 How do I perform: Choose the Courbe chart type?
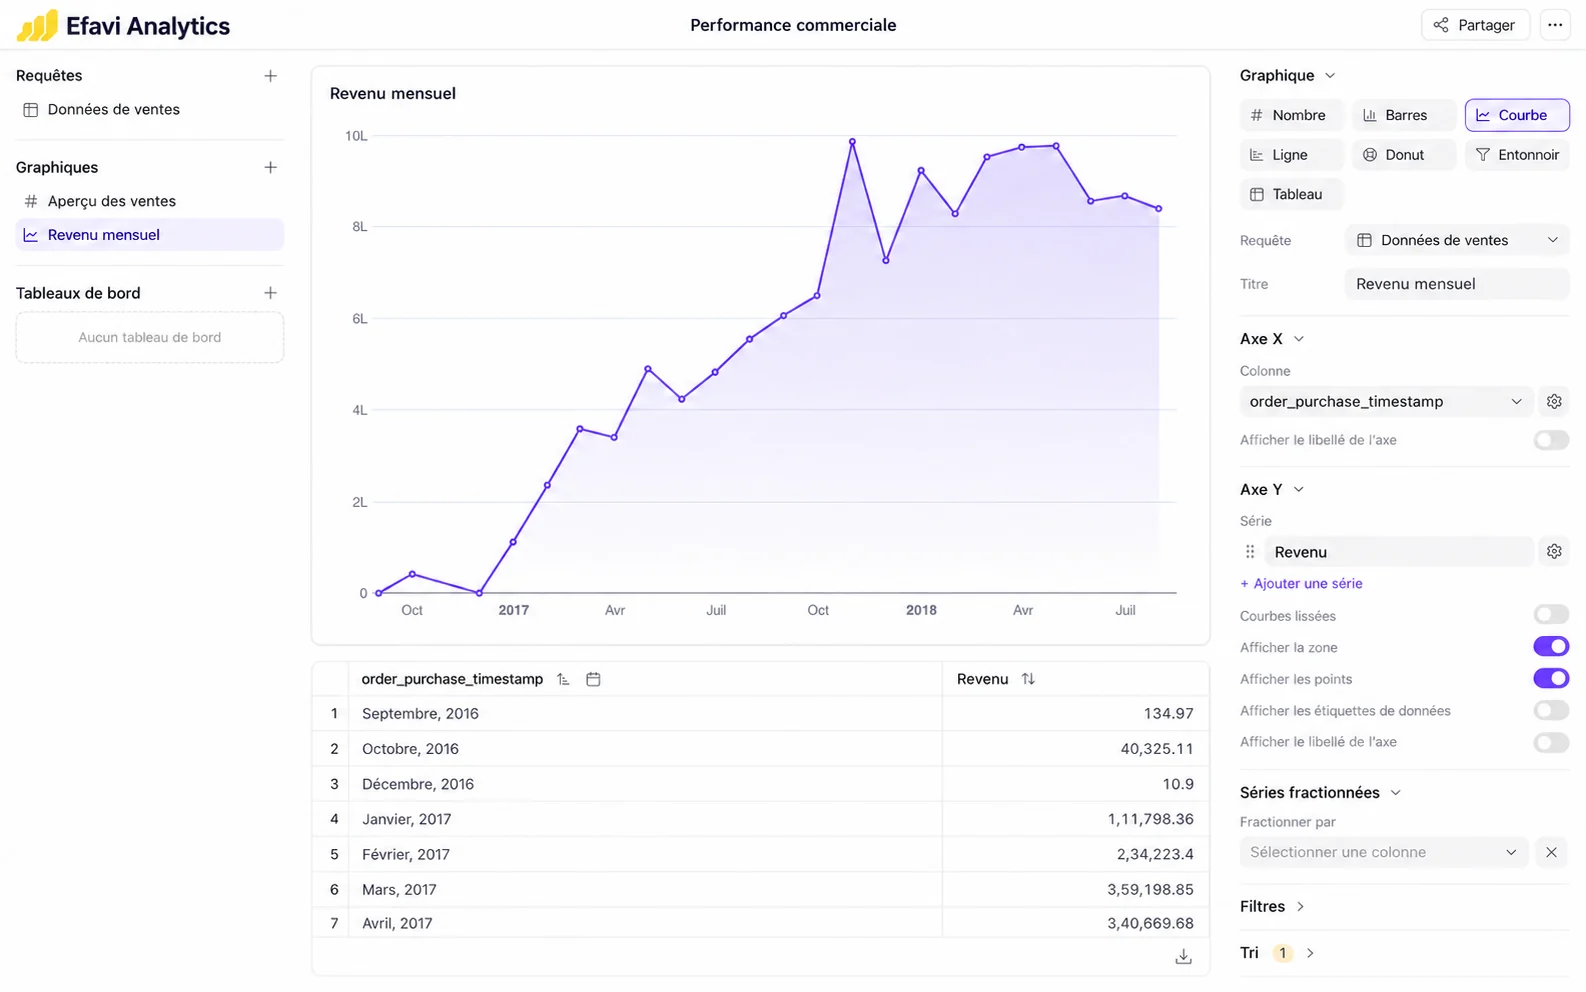click(1517, 115)
